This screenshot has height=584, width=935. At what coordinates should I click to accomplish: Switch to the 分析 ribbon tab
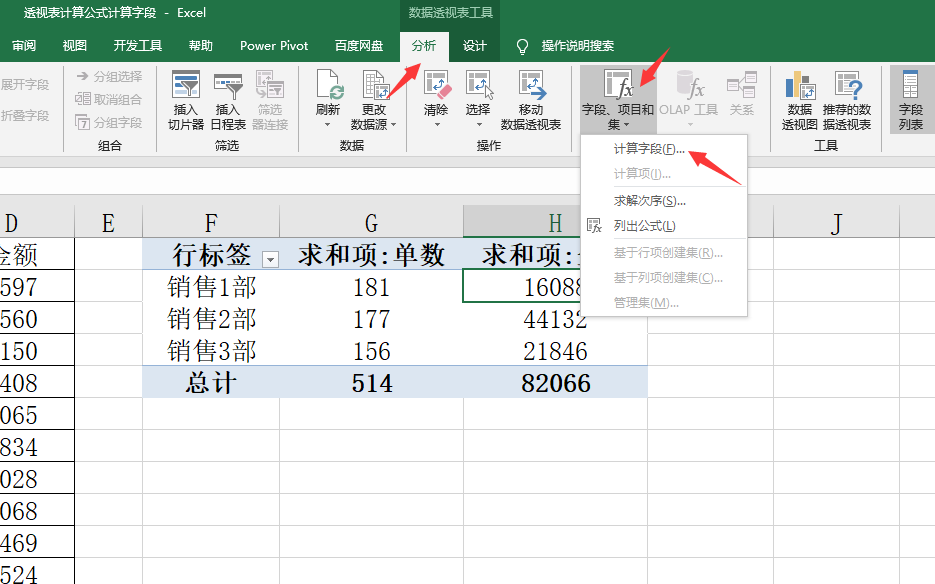point(424,46)
